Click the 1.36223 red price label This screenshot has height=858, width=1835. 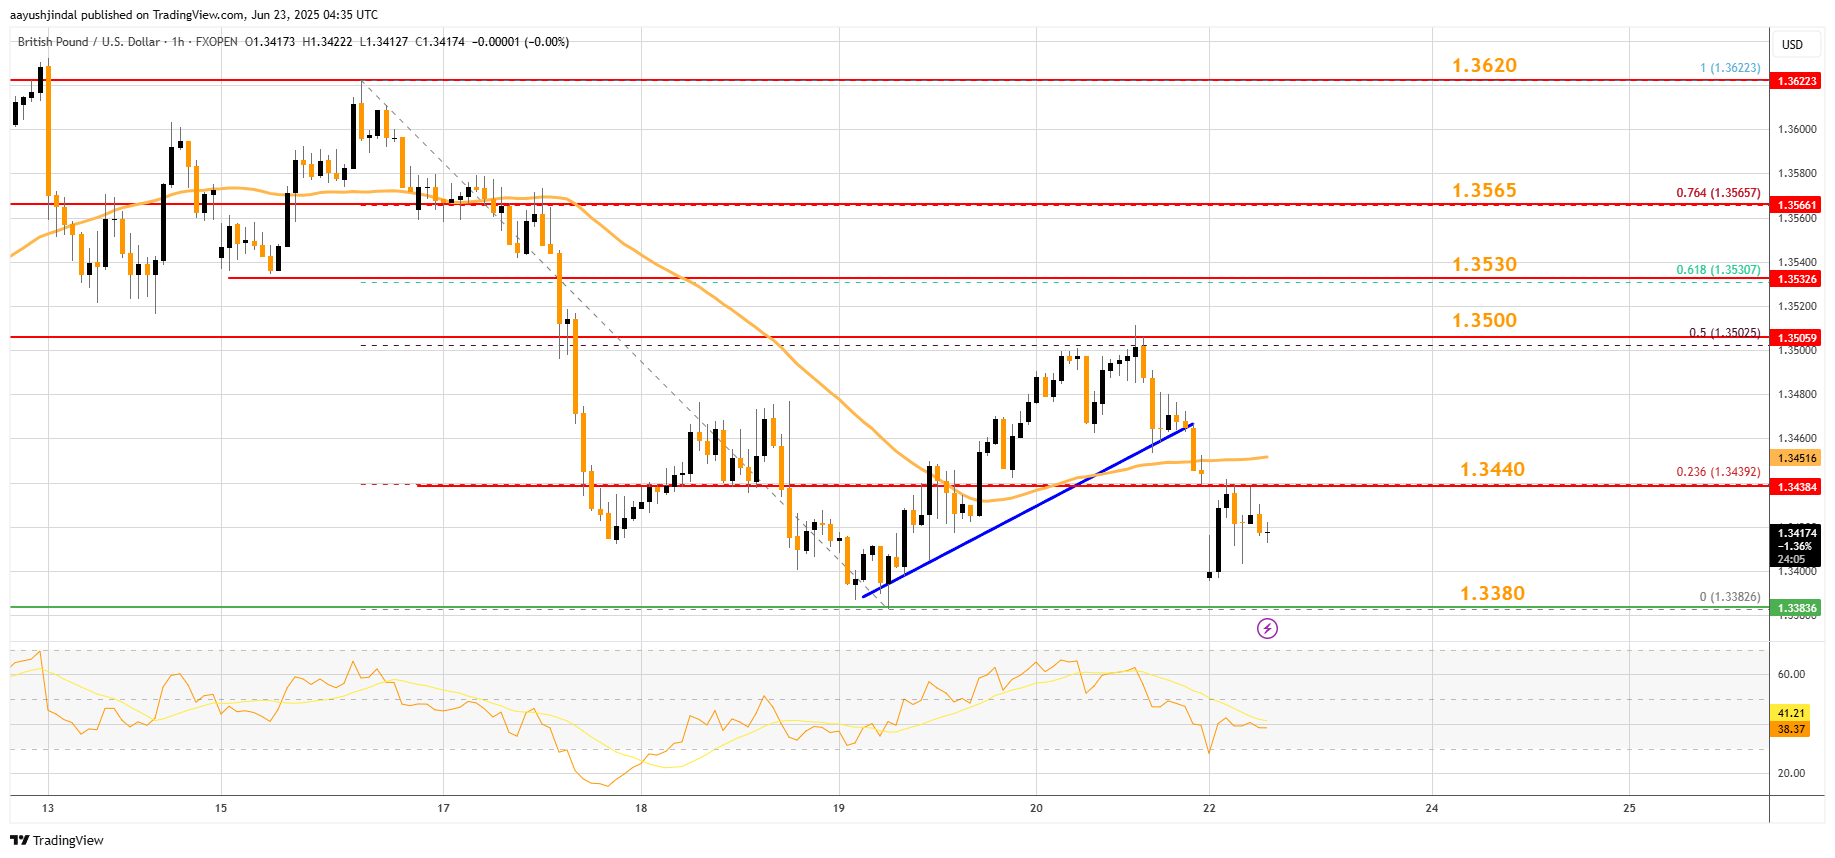(x=1795, y=81)
